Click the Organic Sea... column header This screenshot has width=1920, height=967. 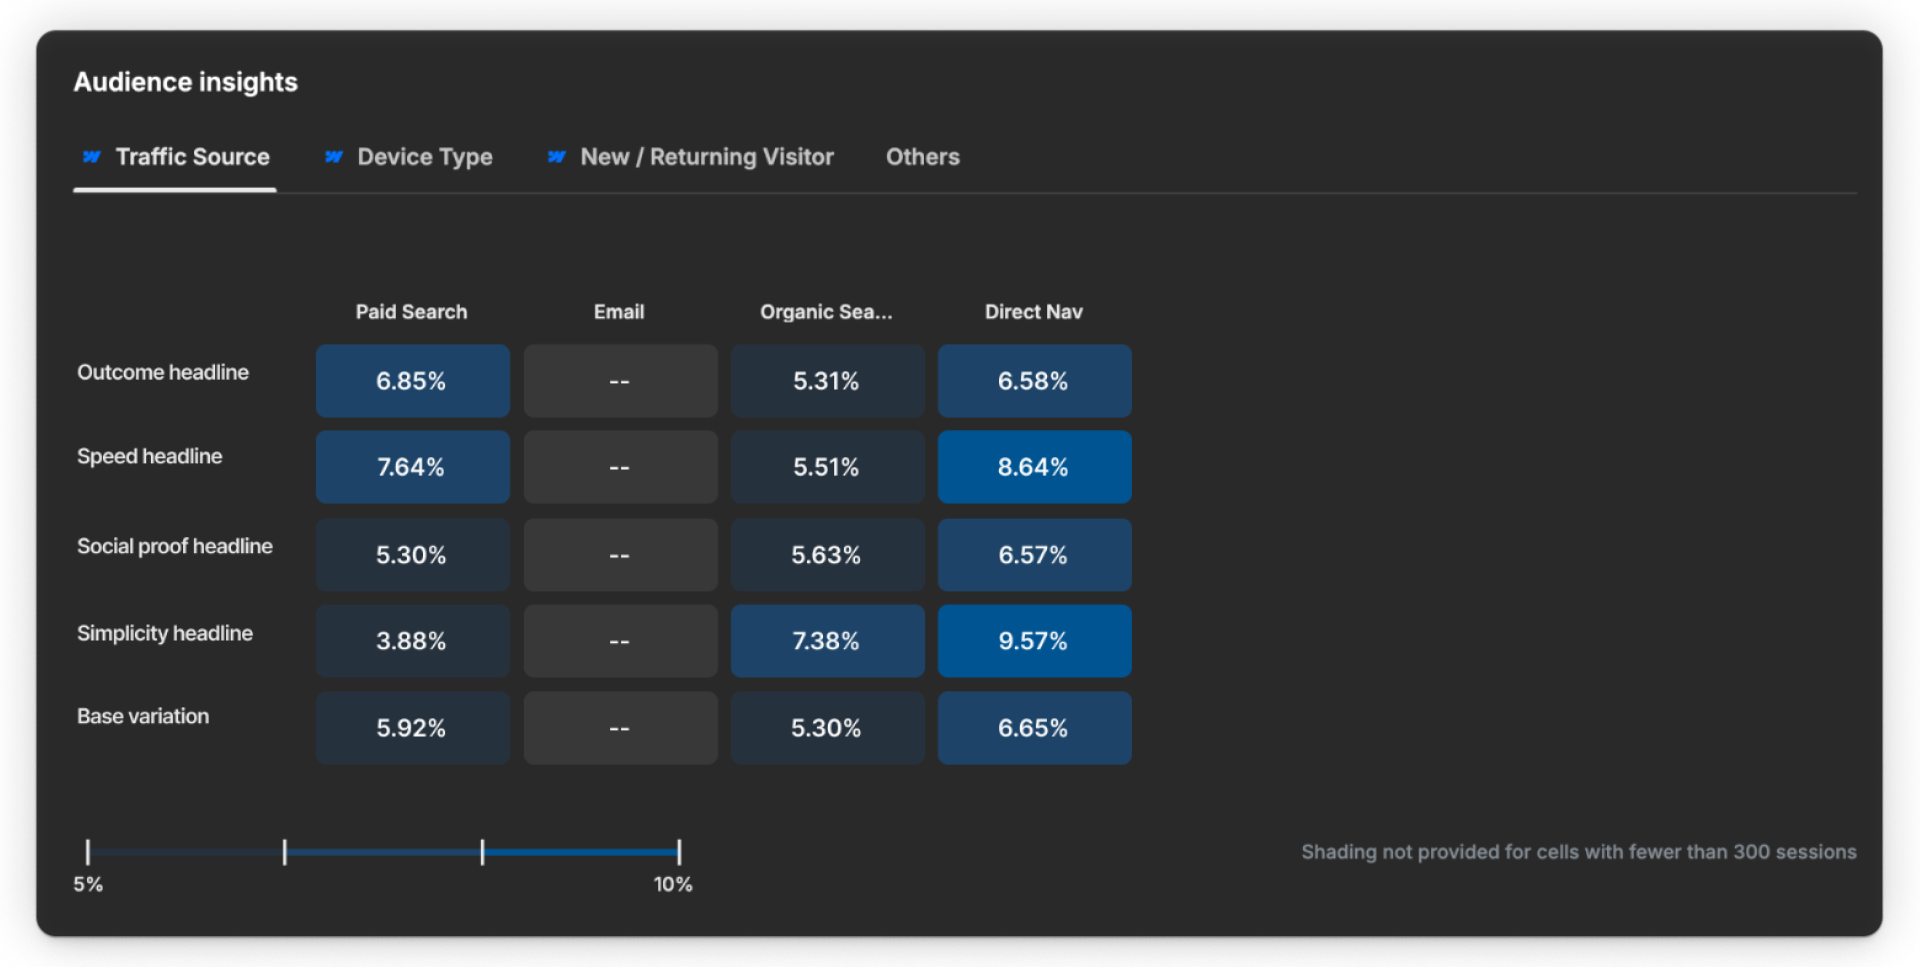point(826,312)
